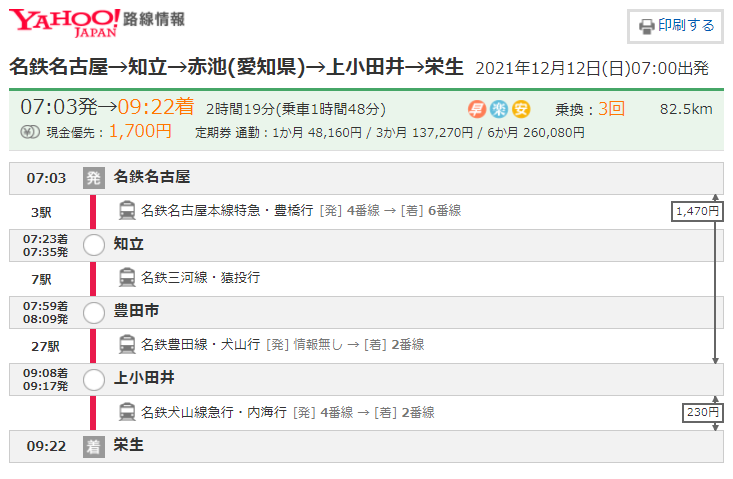733x479 pixels.
Task: Click the 印刷する print button
Action: [x=675, y=26]
